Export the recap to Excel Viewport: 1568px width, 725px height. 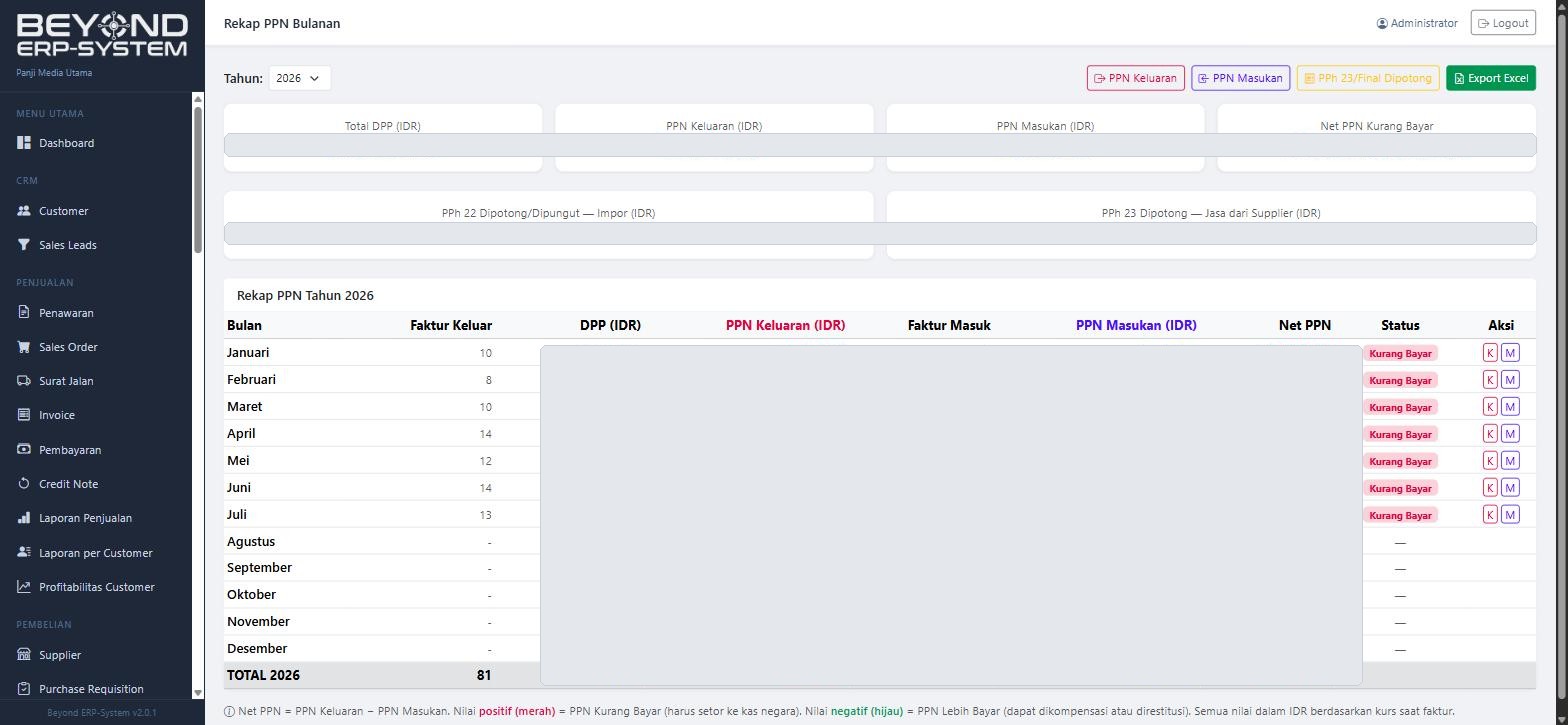[x=1491, y=78]
